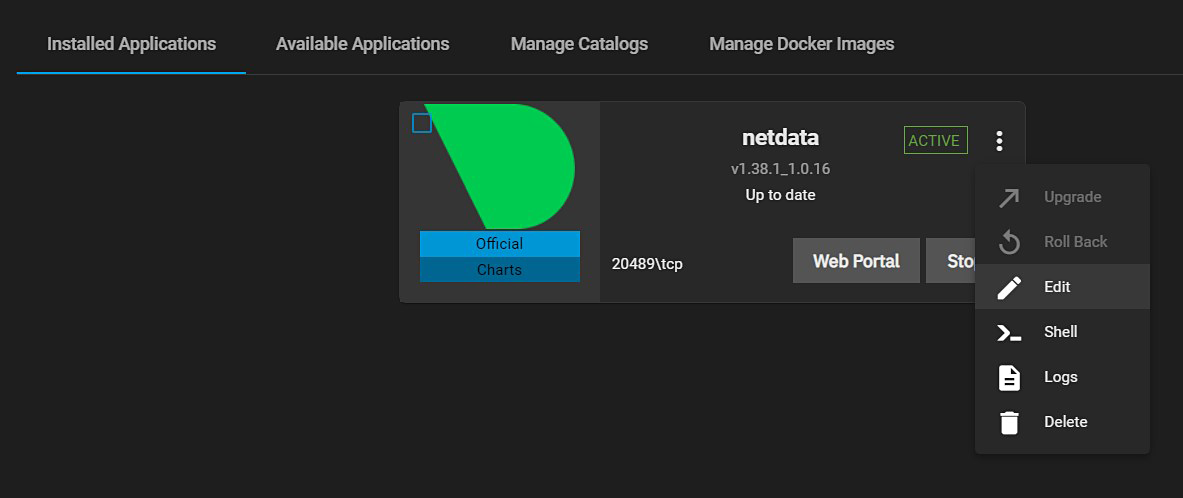Click the Upgrade arrow icon

(1009, 197)
